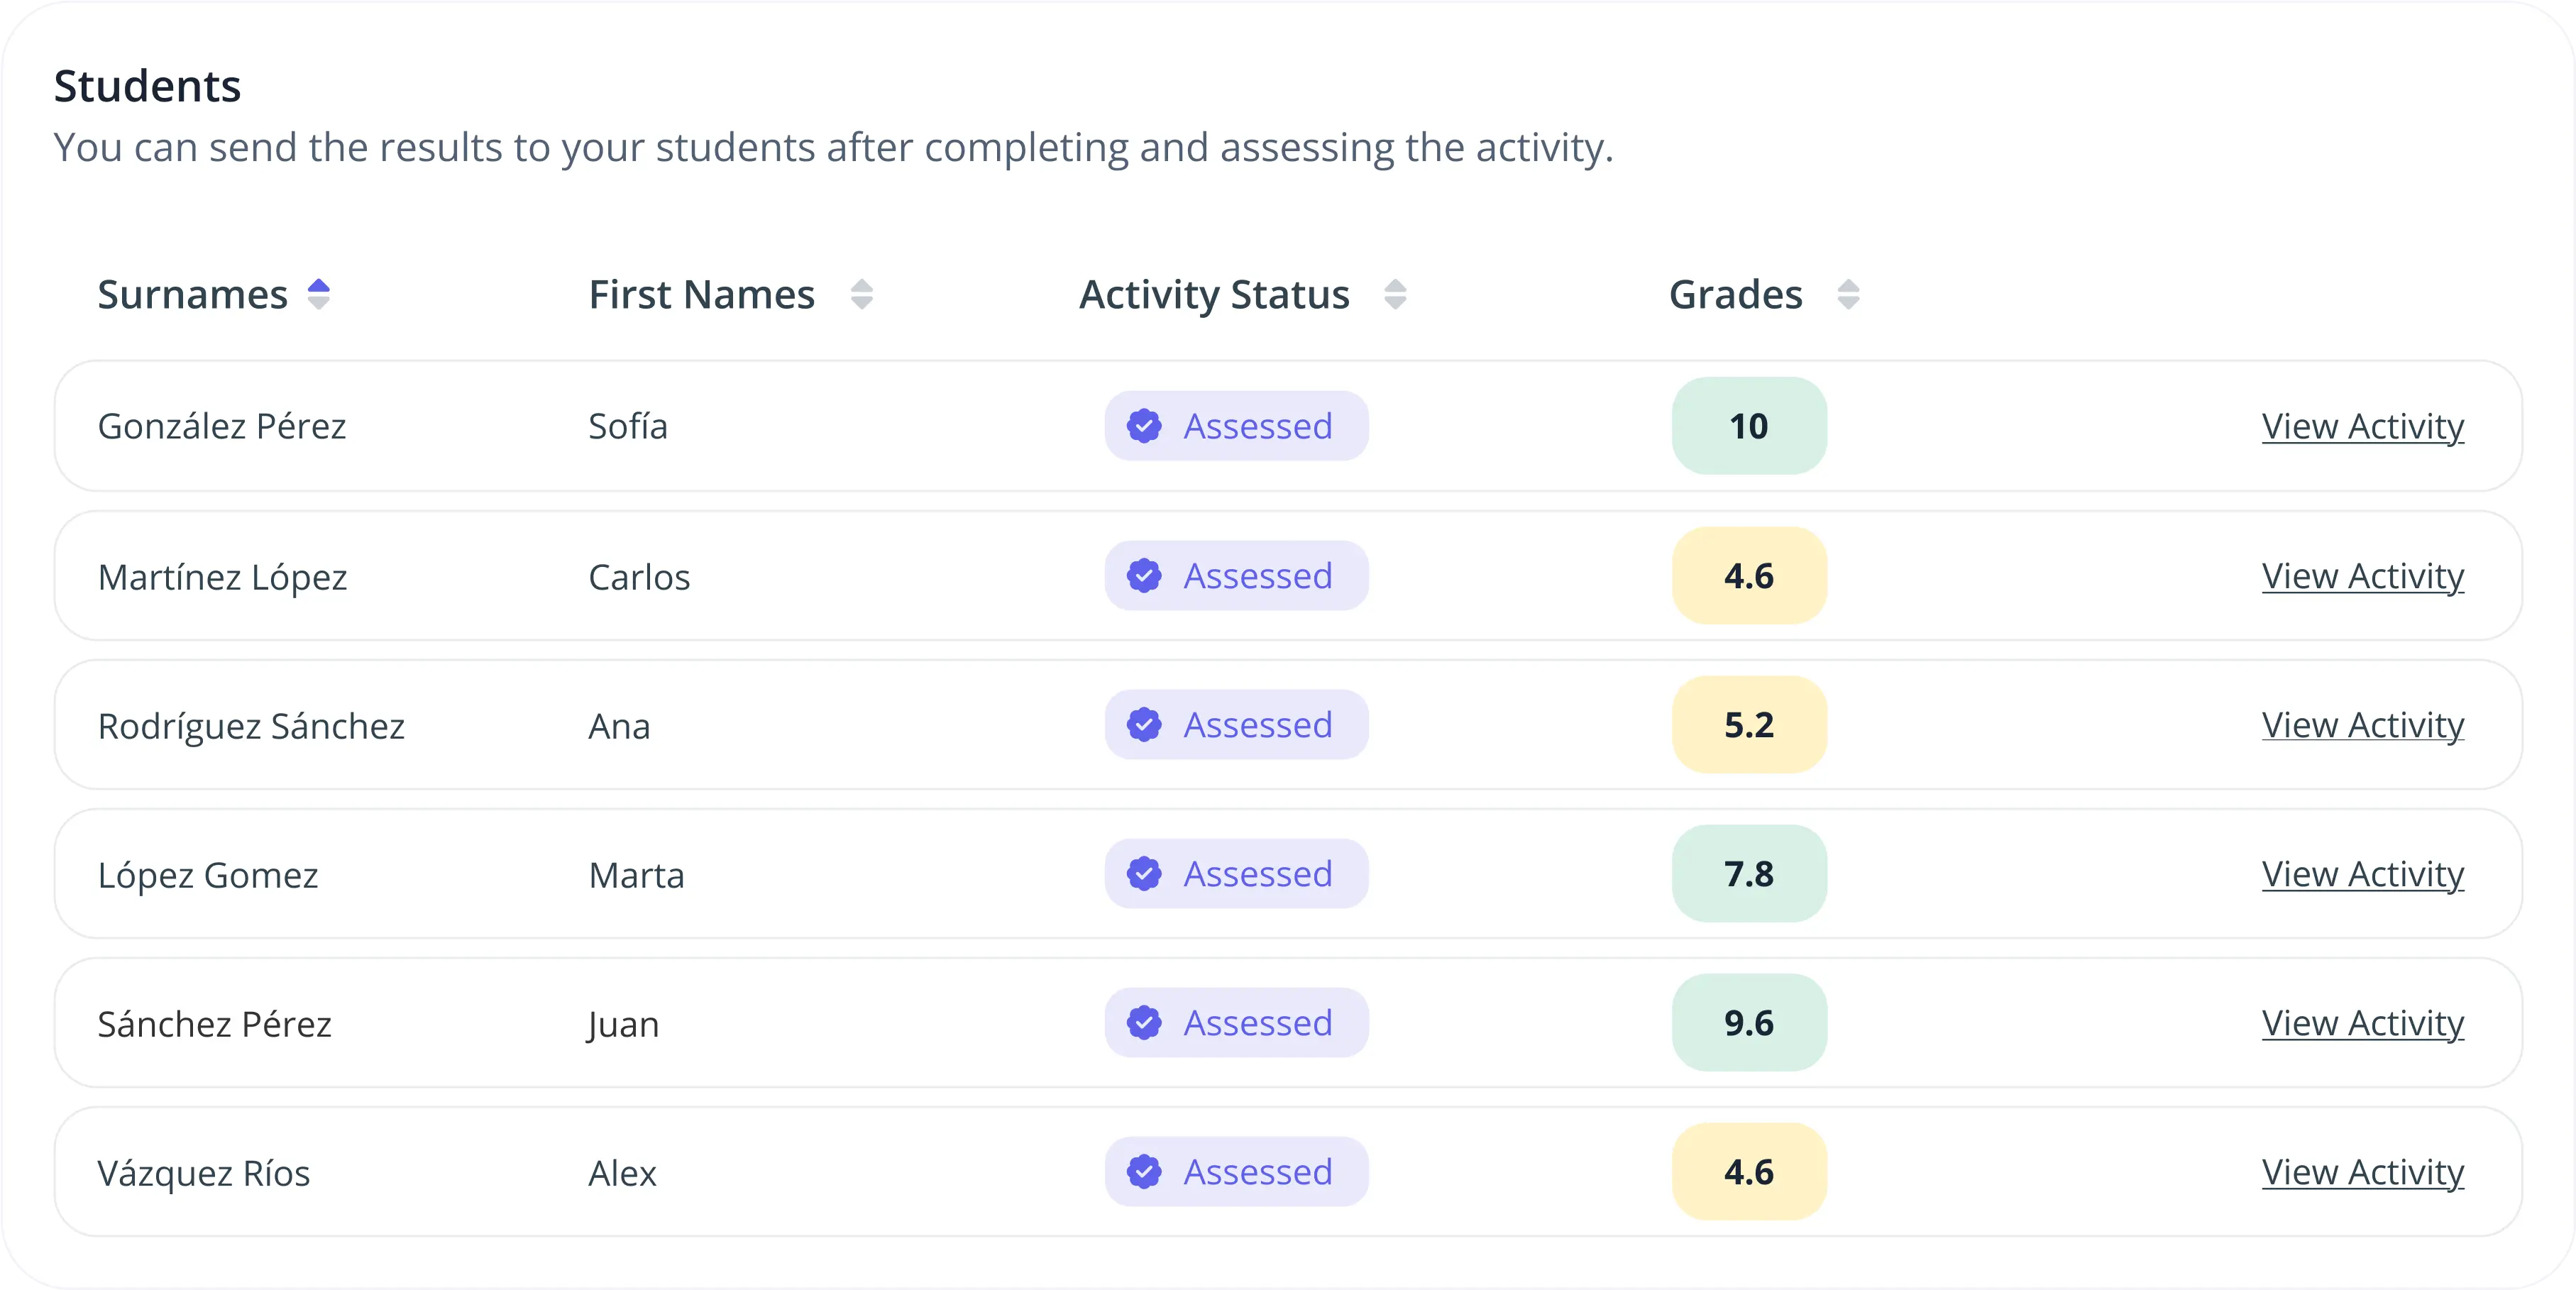Screen dimensions: 2576x1290
Task: Click the First Names sort arrows
Action: click(x=861, y=295)
